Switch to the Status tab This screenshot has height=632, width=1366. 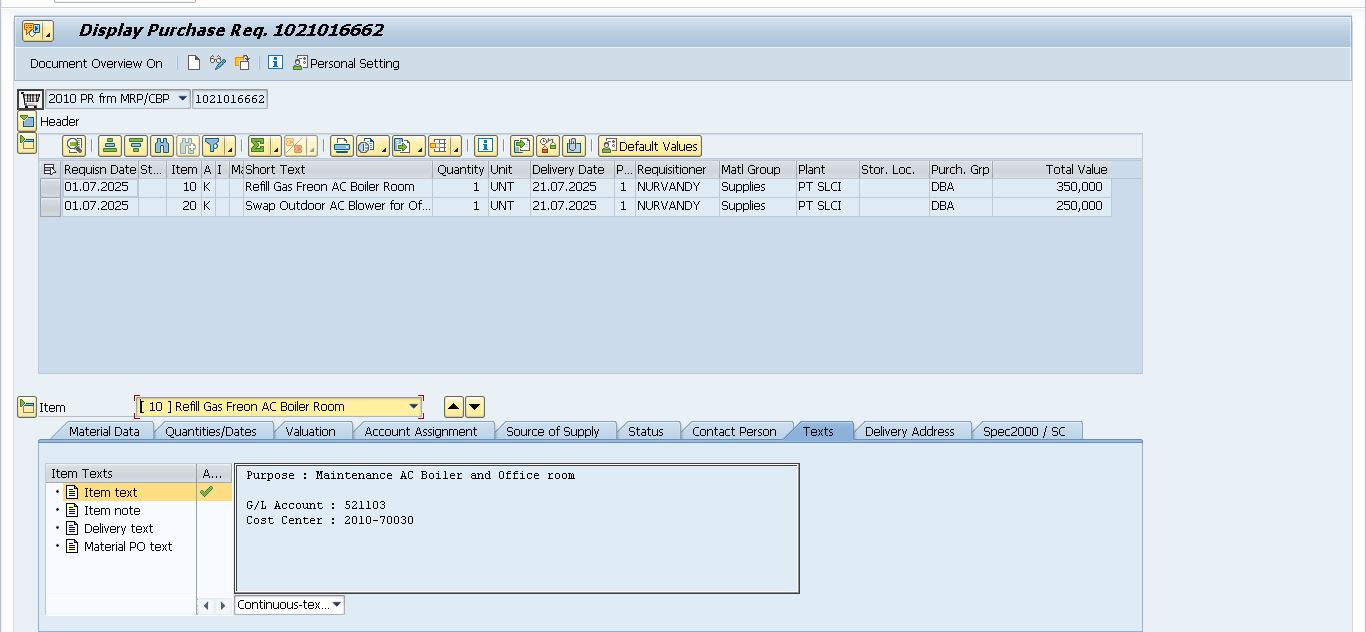tap(646, 431)
